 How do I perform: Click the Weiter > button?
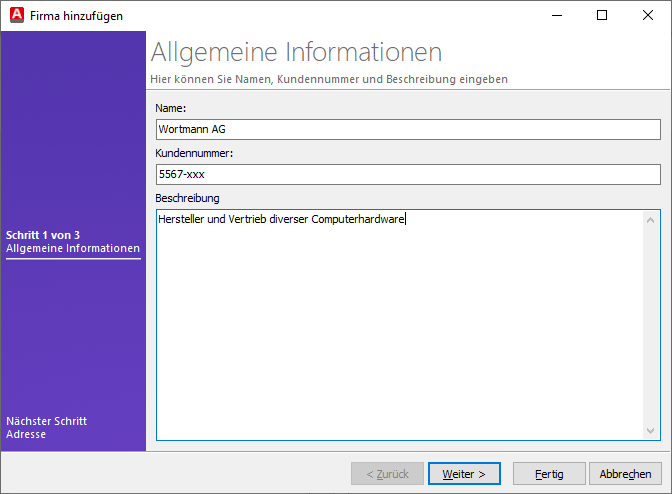coord(464,474)
